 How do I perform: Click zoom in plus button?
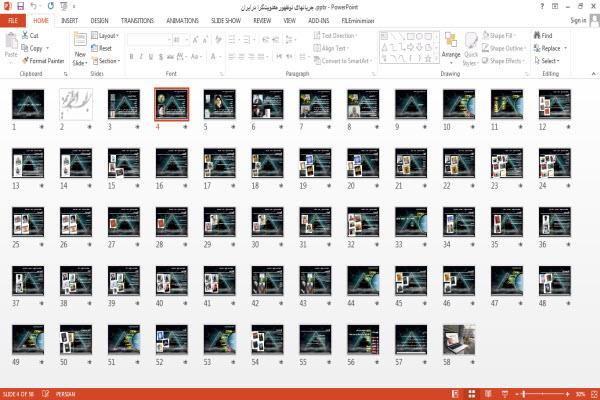567,393
